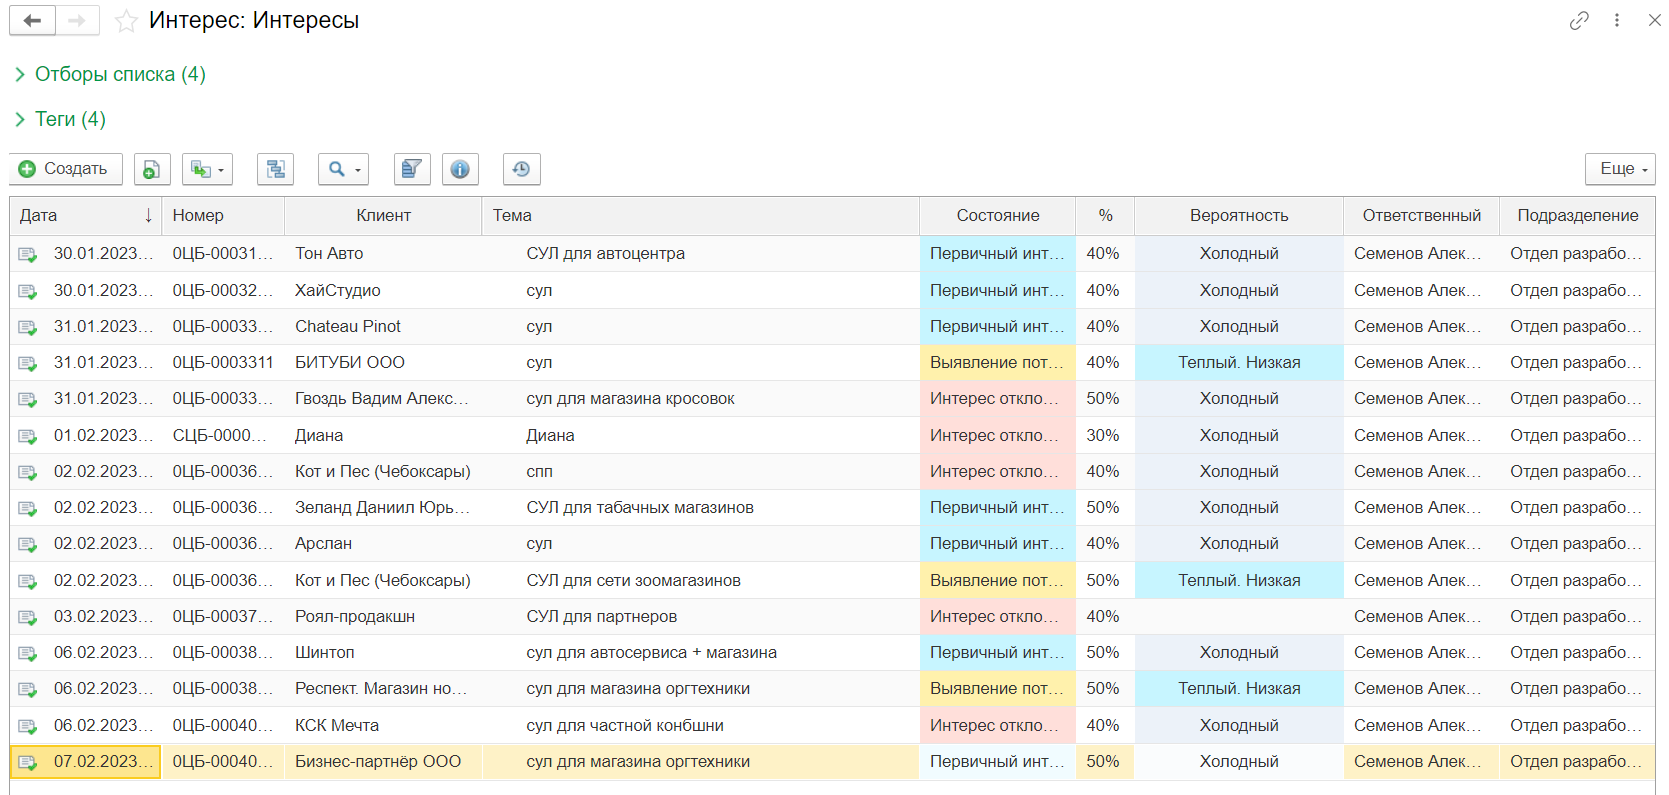Image resolution: width=1669 pixels, height=795 pixels.
Task: Expand the Теги (4) section
Action: pyautogui.click(x=60, y=119)
